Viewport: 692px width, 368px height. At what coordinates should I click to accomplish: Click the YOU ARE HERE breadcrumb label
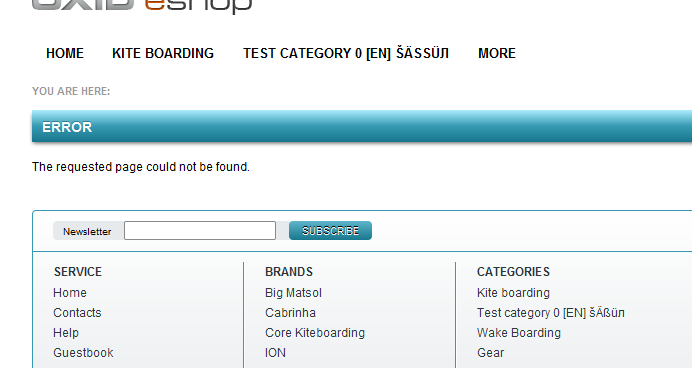pos(71,91)
